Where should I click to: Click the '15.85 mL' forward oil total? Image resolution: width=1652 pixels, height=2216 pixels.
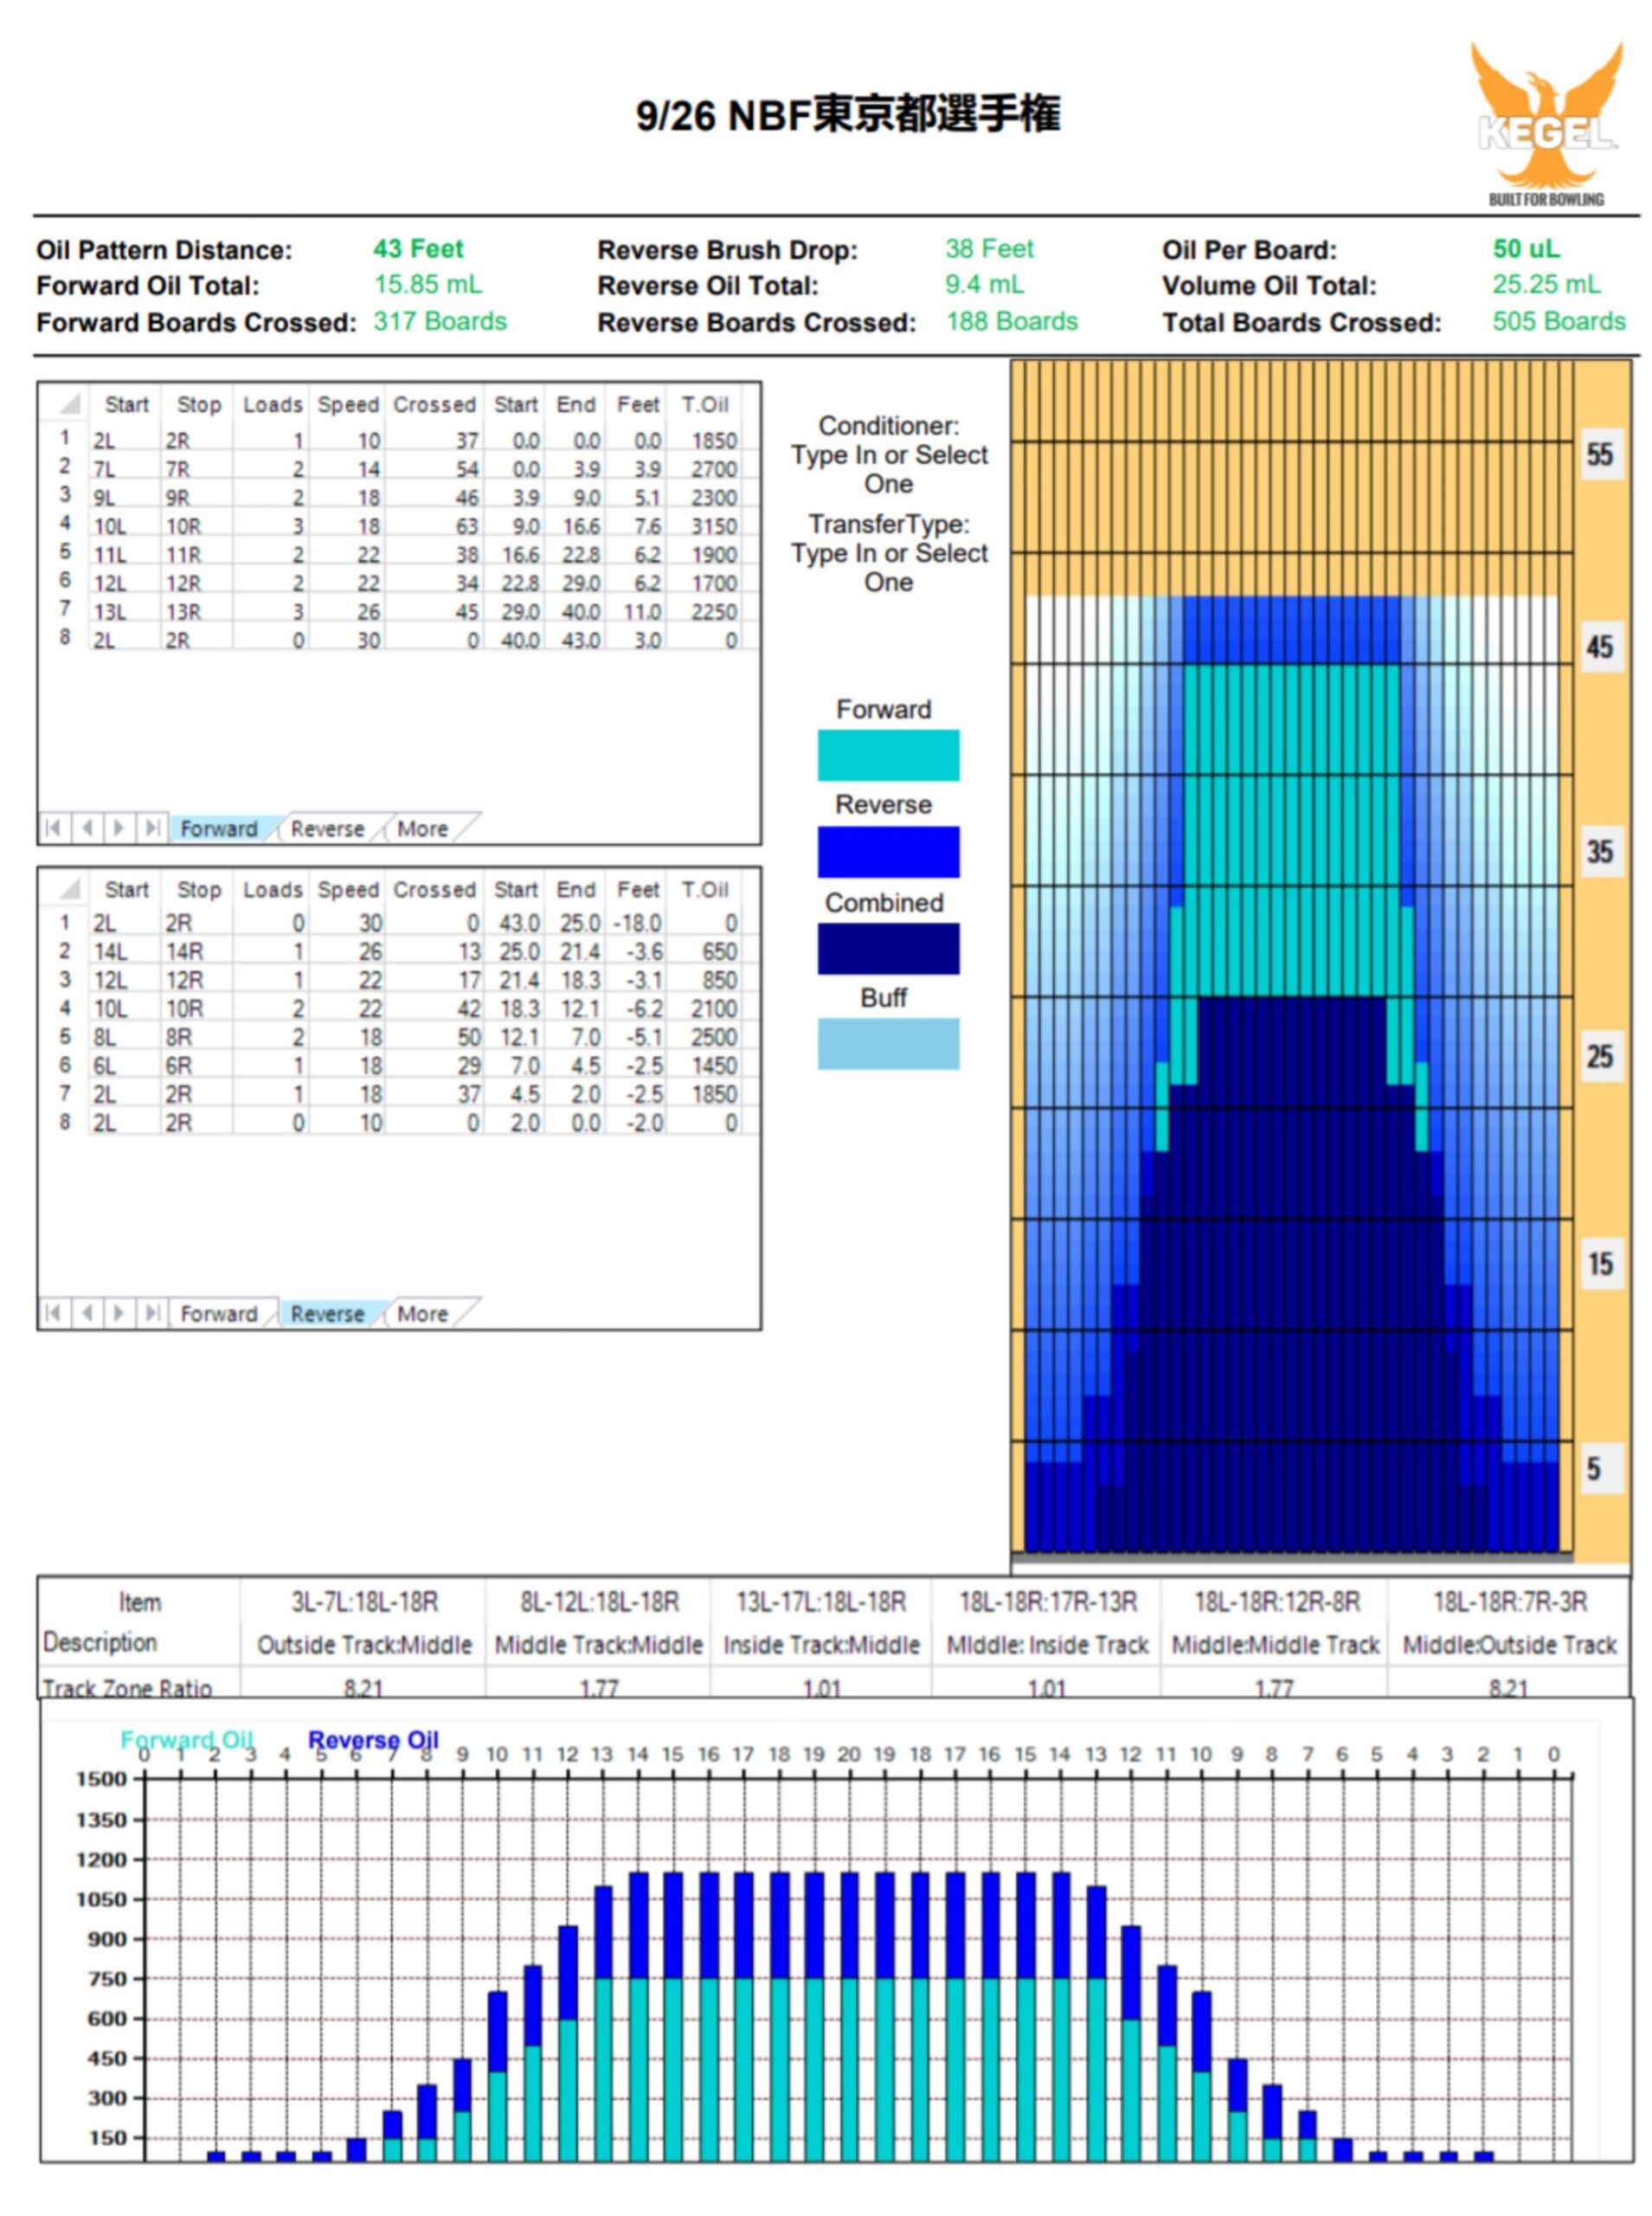tap(428, 284)
